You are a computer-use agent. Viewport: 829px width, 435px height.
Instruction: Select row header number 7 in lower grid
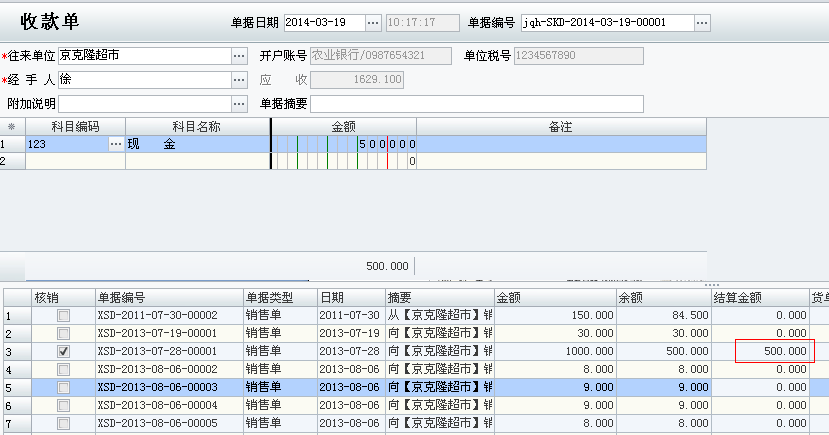click(17, 424)
